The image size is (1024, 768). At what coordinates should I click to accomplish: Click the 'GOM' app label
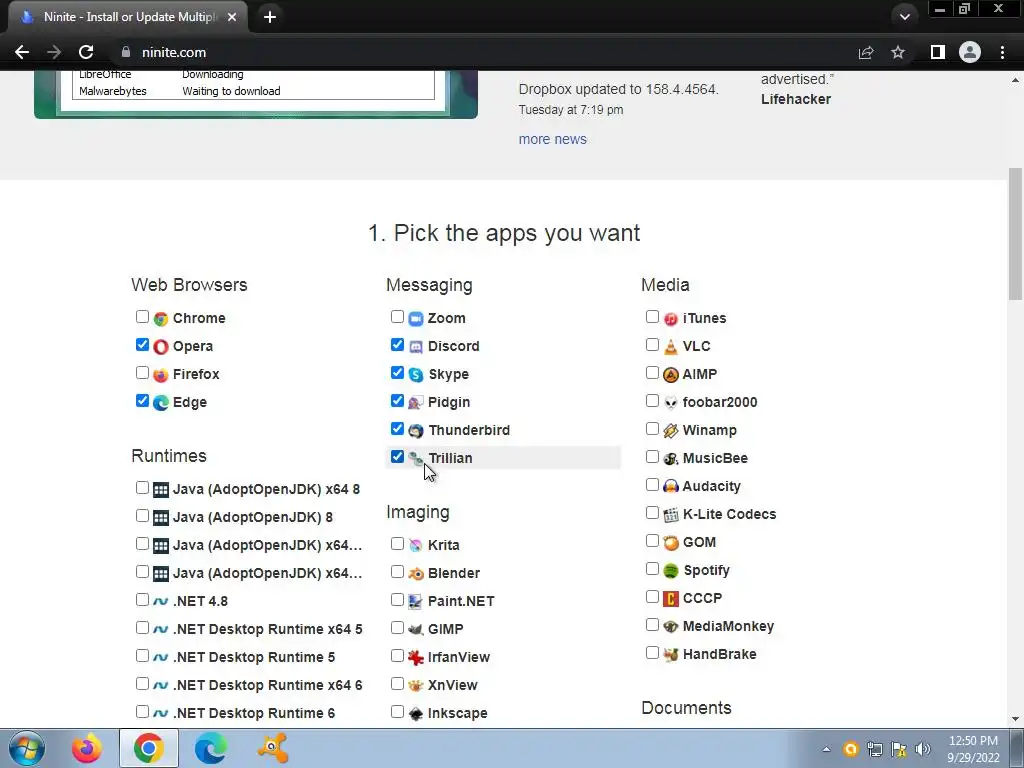pyautogui.click(x=699, y=543)
